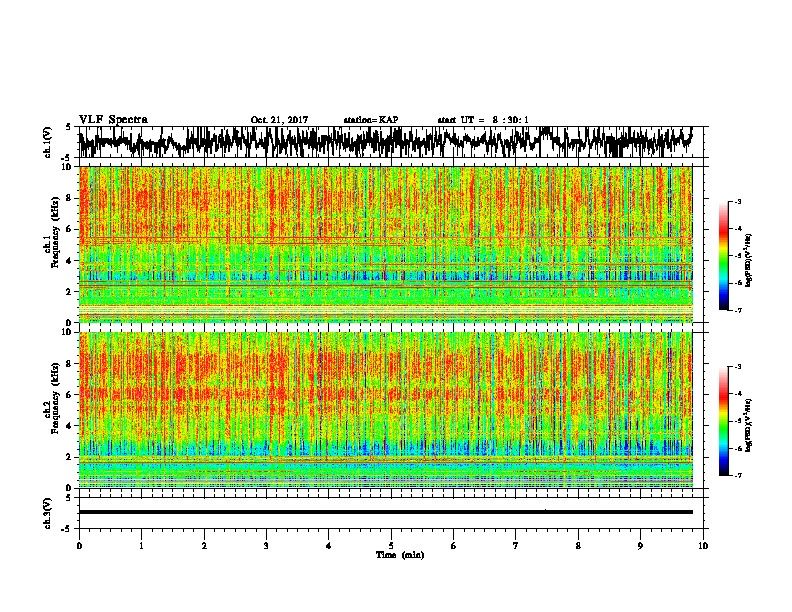Click the "ch.1(V)" axis label
Image resolution: width=792 pixels, height=612 pixels.
pos(48,142)
